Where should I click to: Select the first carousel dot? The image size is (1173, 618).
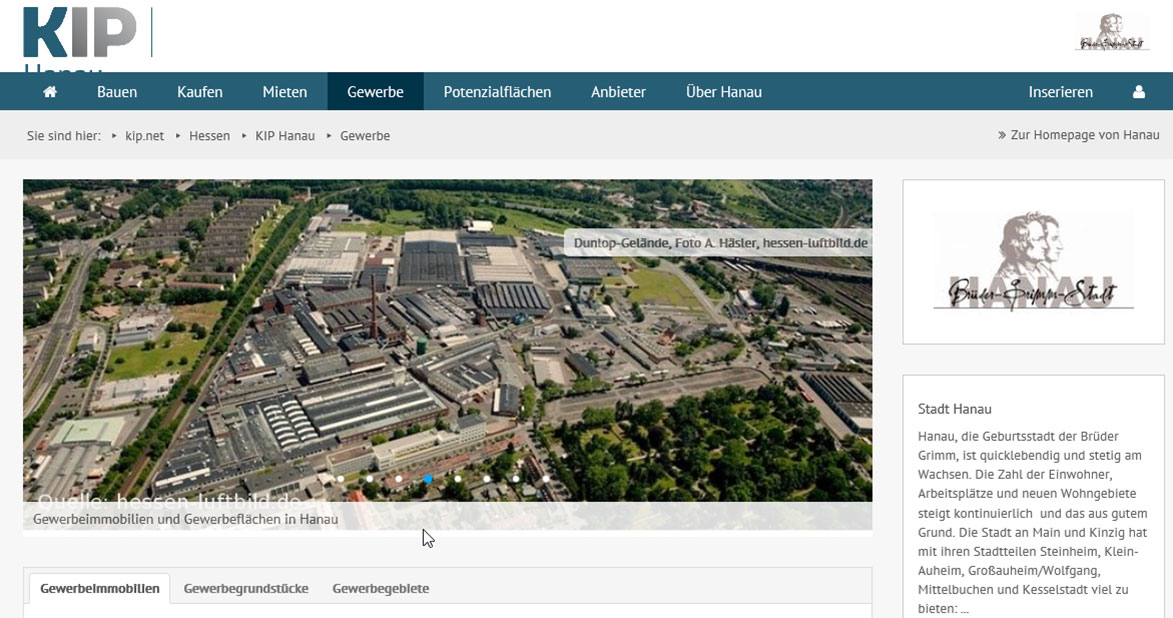pyautogui.click(x=340, y=479)
